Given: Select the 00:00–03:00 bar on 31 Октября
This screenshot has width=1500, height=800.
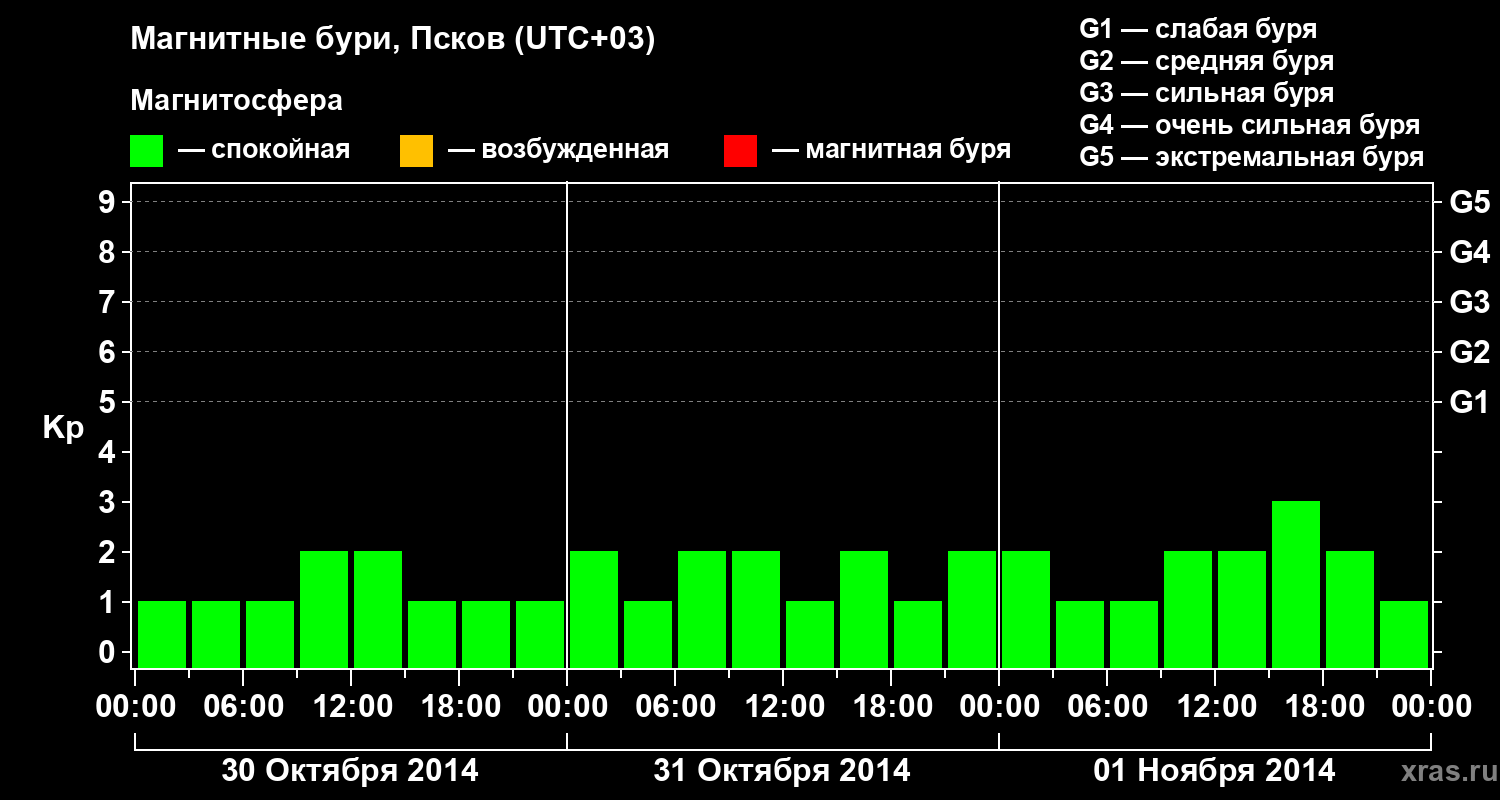Looking at the screenshot, I should (594, 609).
